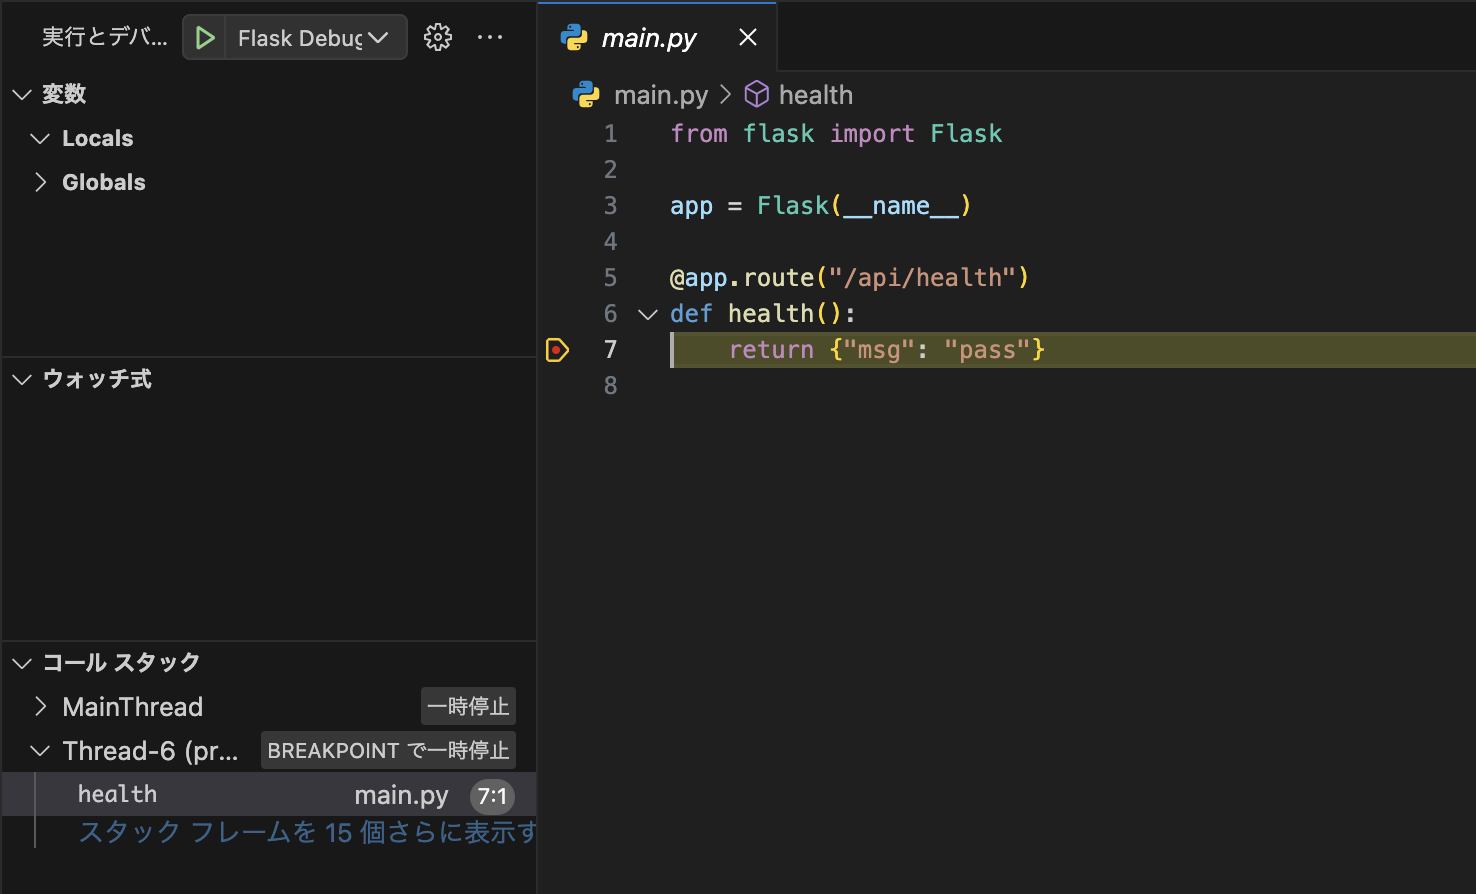Screen dimensions: 1476x894
Task: Collapse the Locals scope
Action: tap(40, 139)
